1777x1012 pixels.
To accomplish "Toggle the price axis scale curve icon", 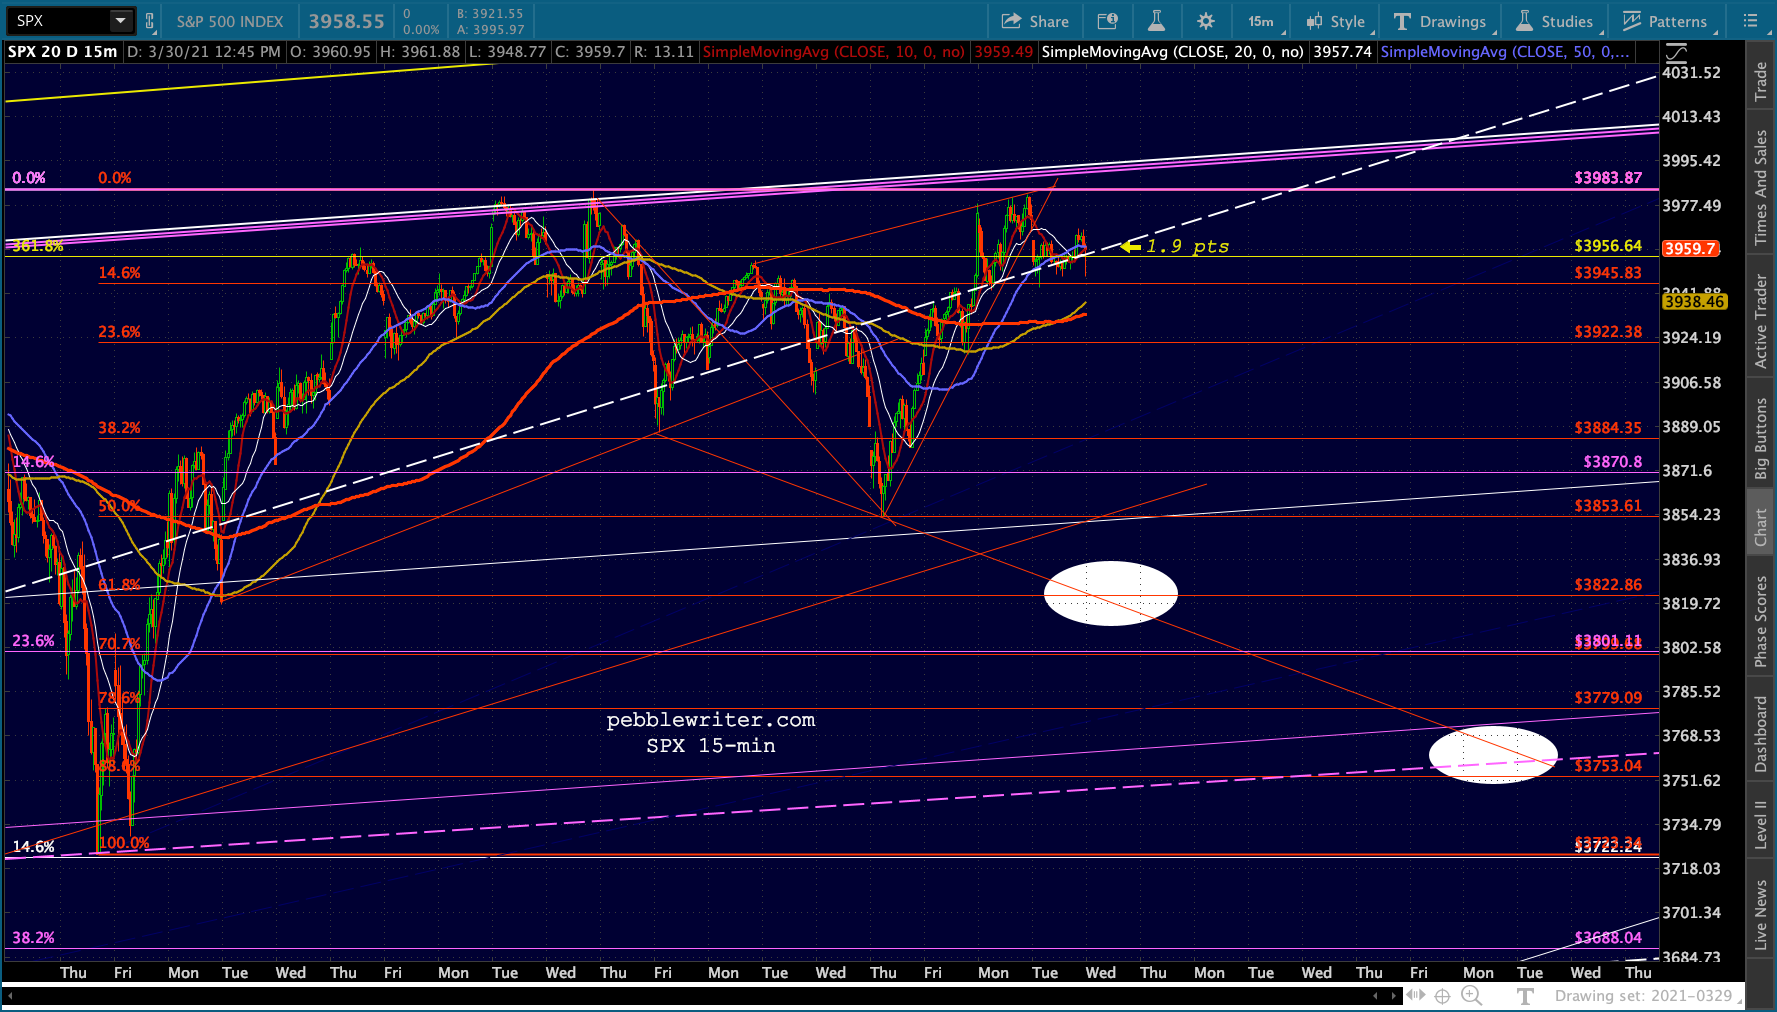I will click(x=1677, y=51).
